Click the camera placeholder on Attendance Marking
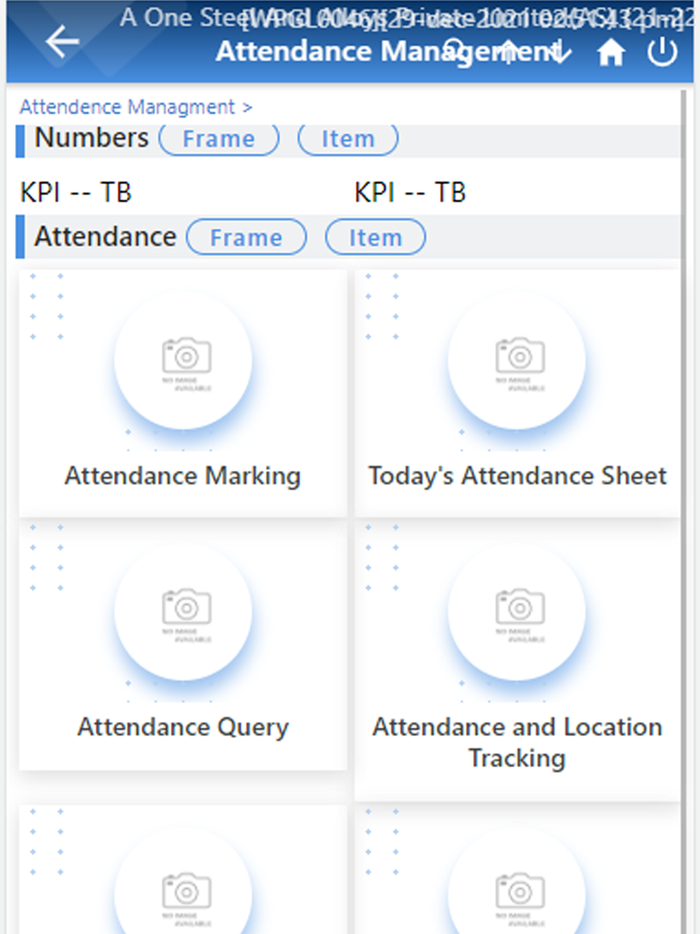Screen dimensions: 700x934 [x=183, y=358]
